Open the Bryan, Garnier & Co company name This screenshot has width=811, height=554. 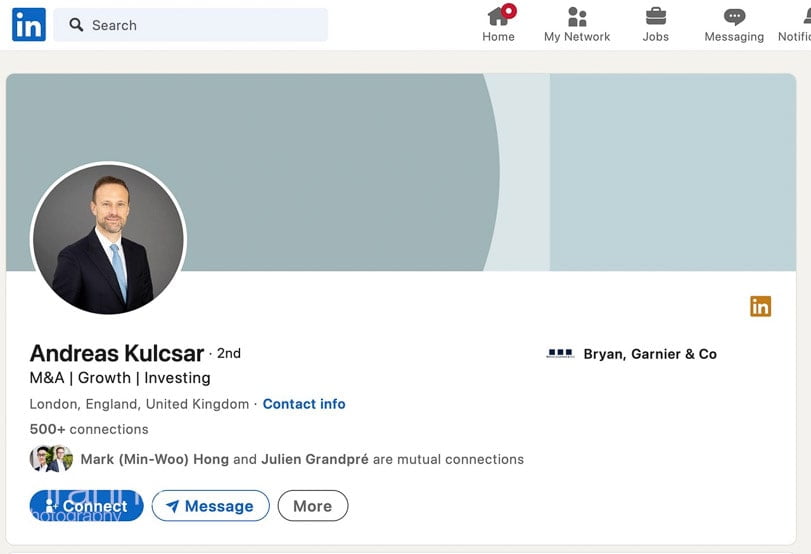click(650, 354)
